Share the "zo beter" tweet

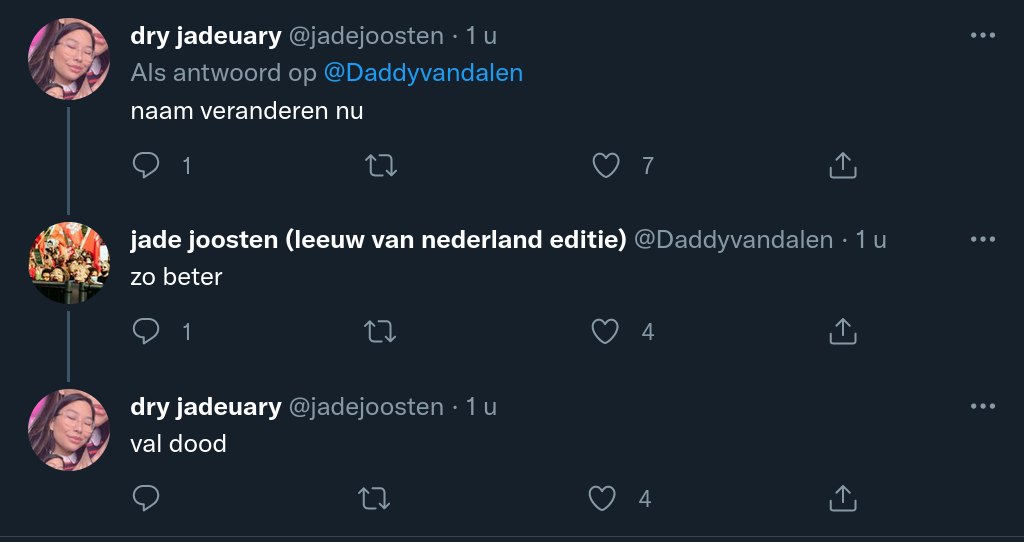(x=842, y=331)
